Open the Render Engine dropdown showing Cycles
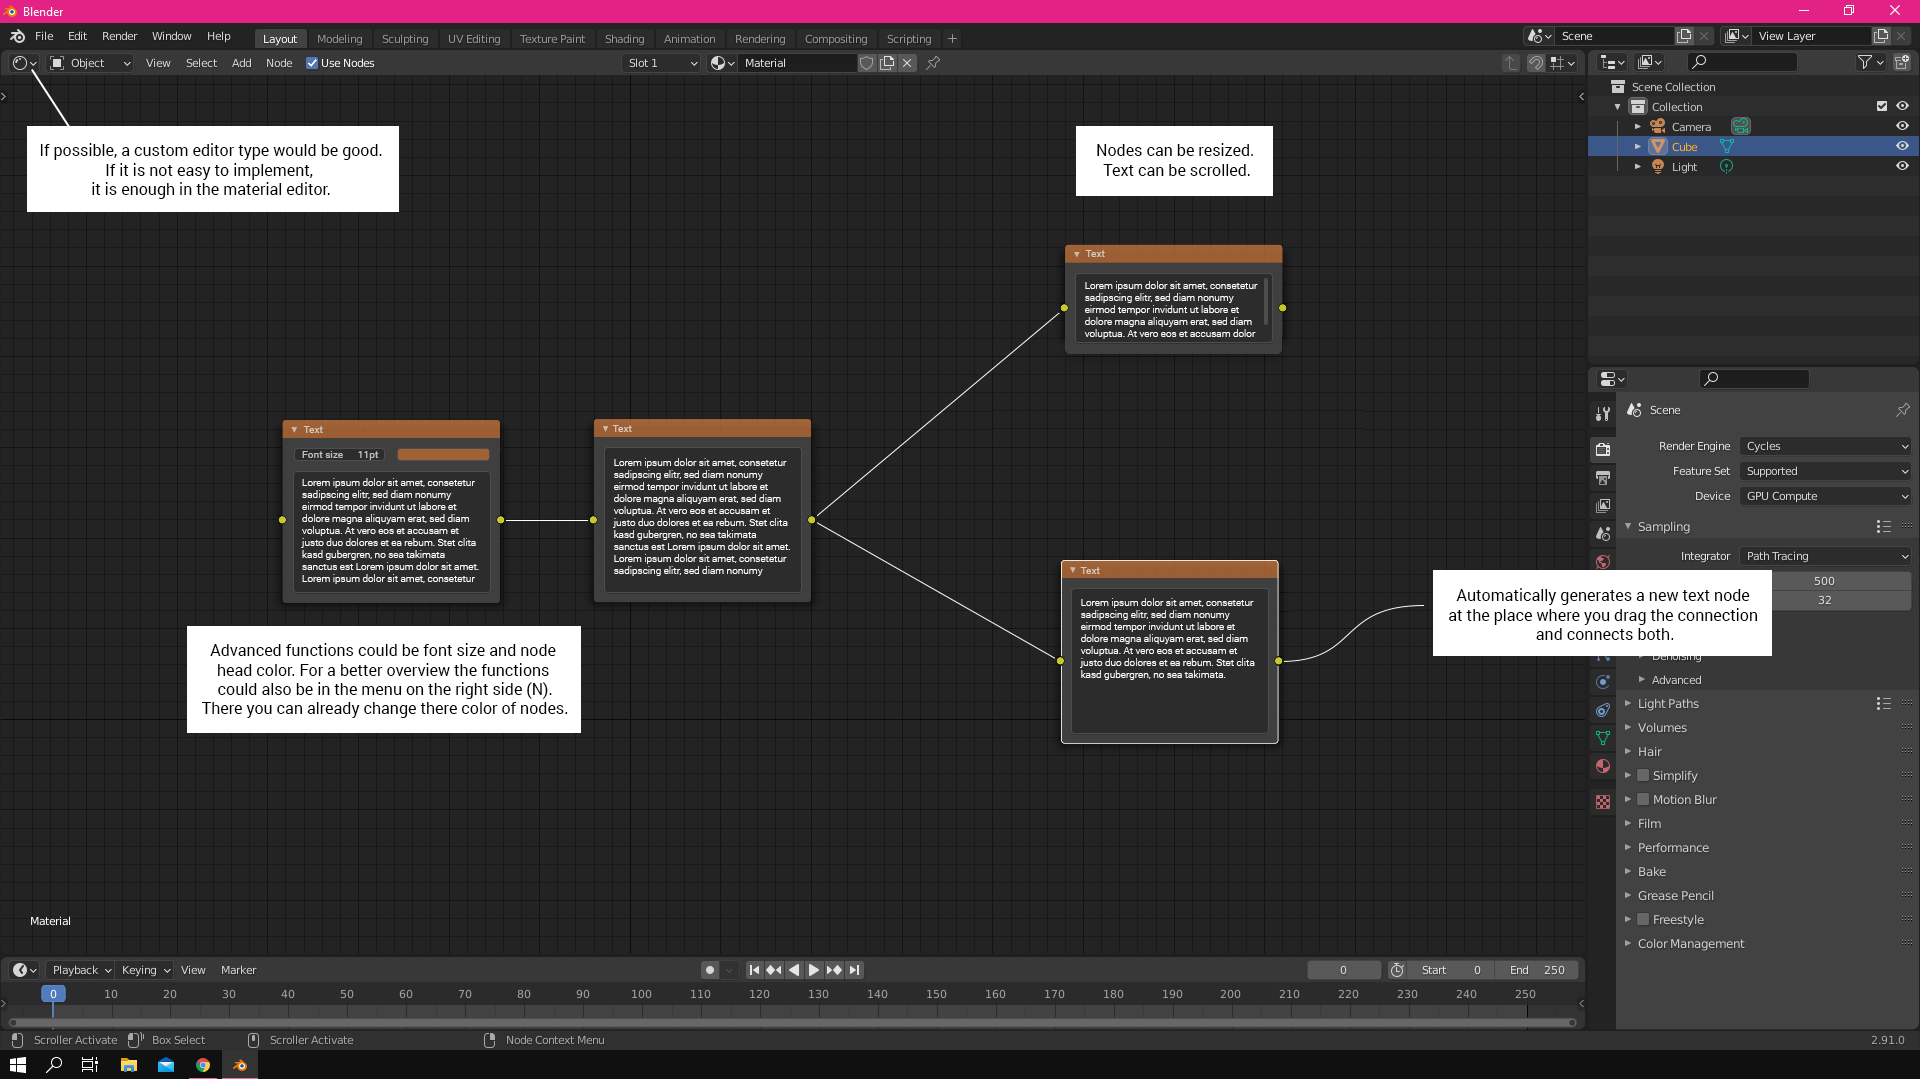The width and height of the screenshot is (1920, 1080). pos(1826,446)
